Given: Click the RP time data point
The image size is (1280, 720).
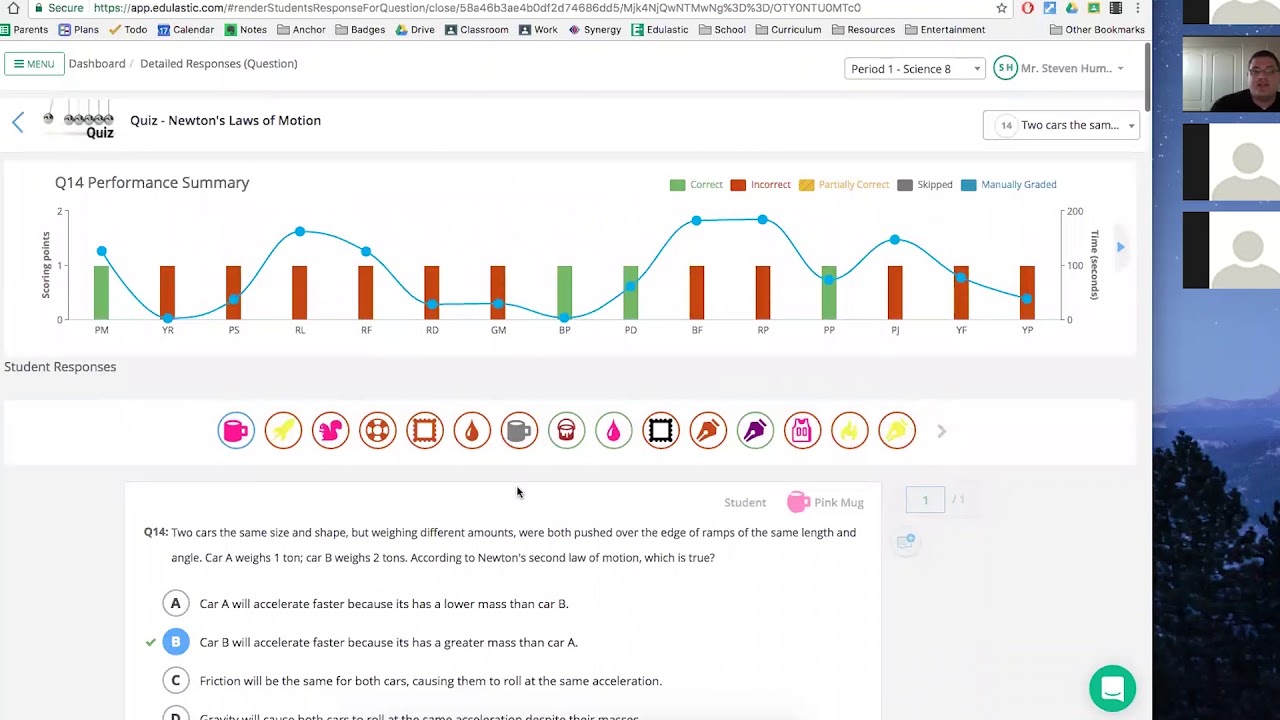Looking at the screenshot, I should pyautogui.click(x=763, y=220).
